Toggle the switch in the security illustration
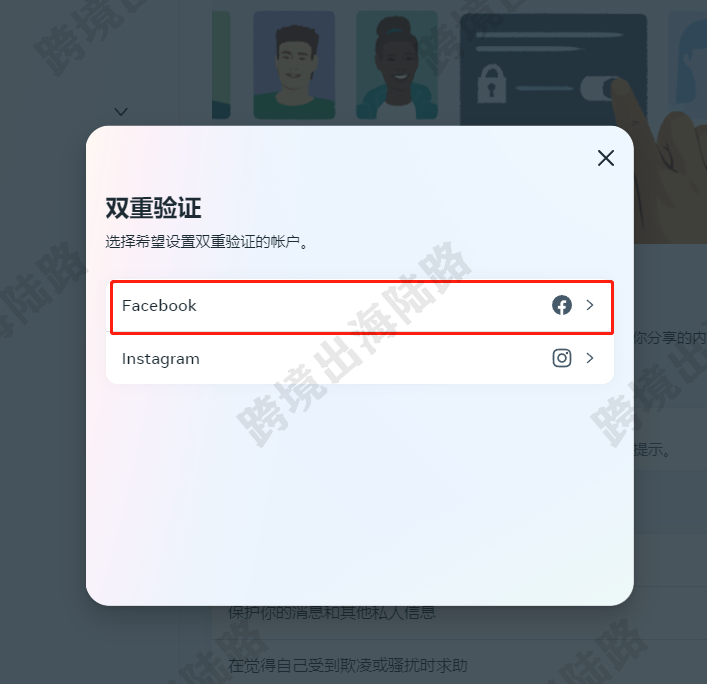Viewport: 707px width, 684px height. [x=600, y=88]
